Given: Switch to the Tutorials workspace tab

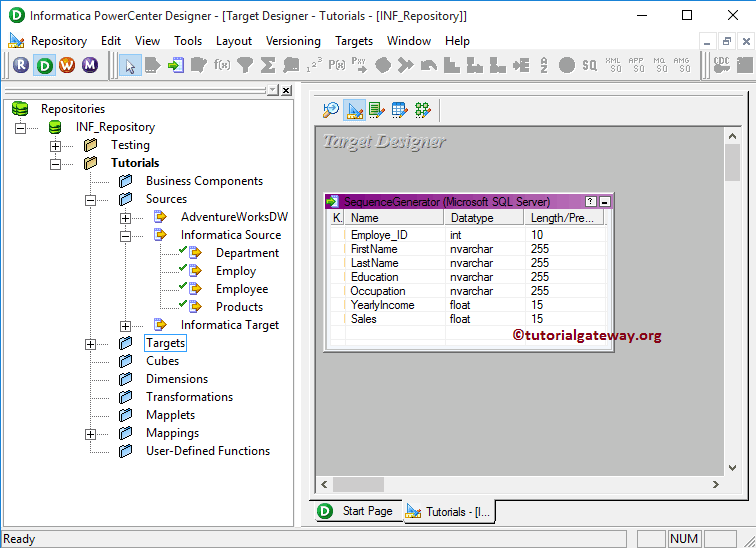Looking at the screenshot, I should click(449, 511).
